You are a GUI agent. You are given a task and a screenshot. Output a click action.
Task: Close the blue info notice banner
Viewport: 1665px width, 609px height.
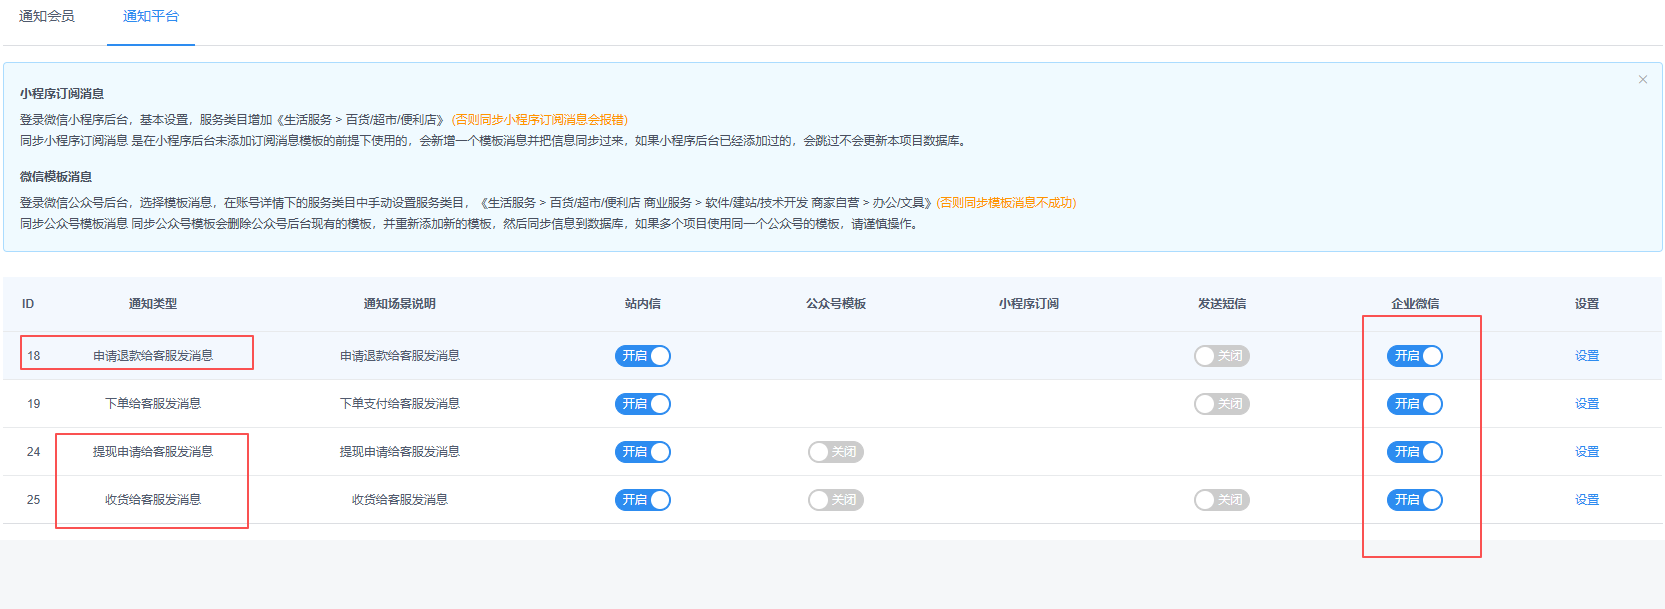pos(1642,80)
